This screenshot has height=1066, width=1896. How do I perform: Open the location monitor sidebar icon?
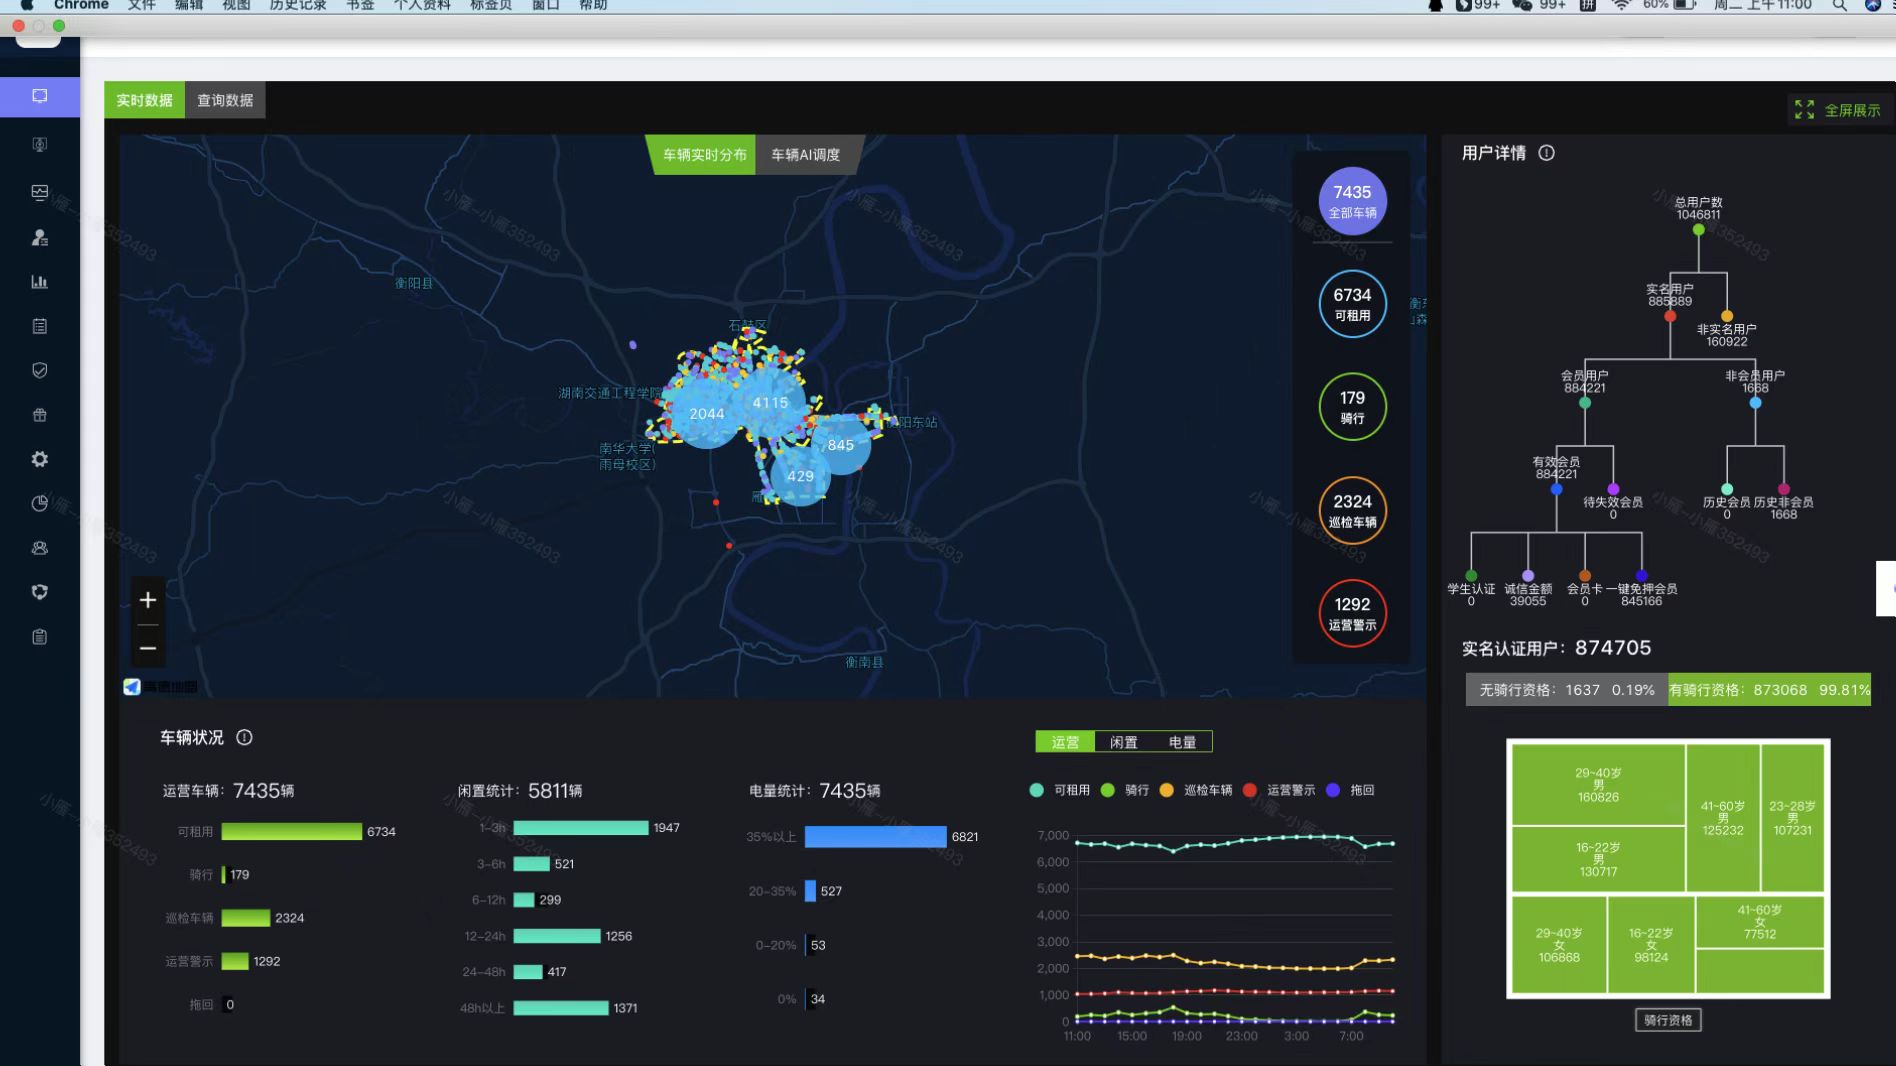[x=40, y=144]
